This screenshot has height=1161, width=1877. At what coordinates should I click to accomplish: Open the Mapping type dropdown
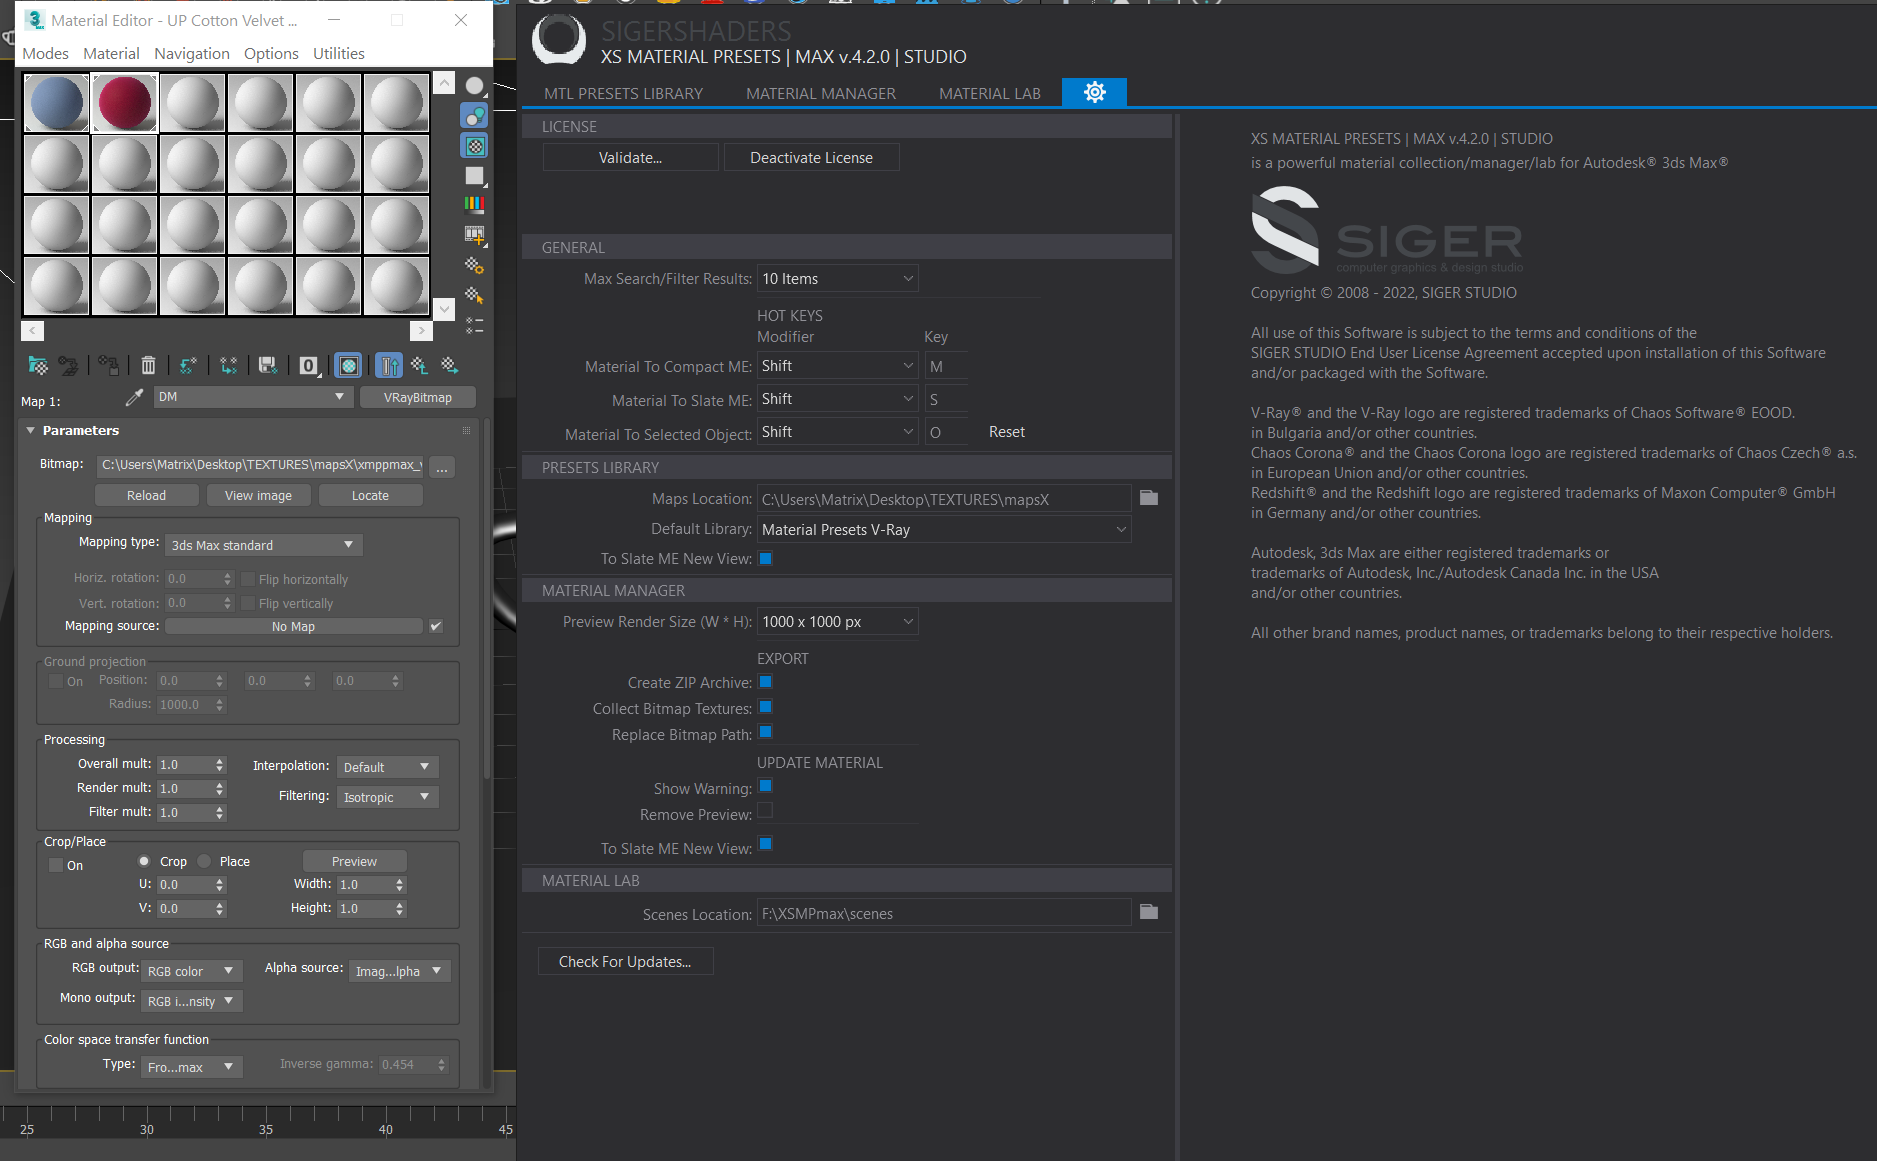pyautogui.click(x=263, y=545)
